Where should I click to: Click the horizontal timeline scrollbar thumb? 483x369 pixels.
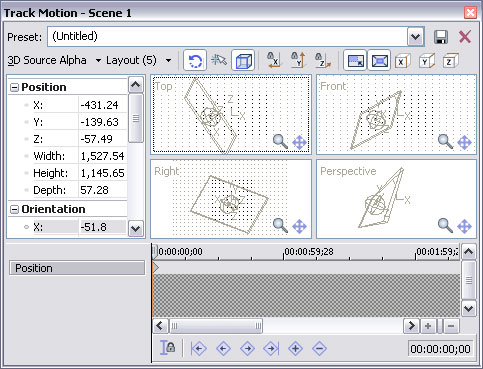[x=216, y=326]
